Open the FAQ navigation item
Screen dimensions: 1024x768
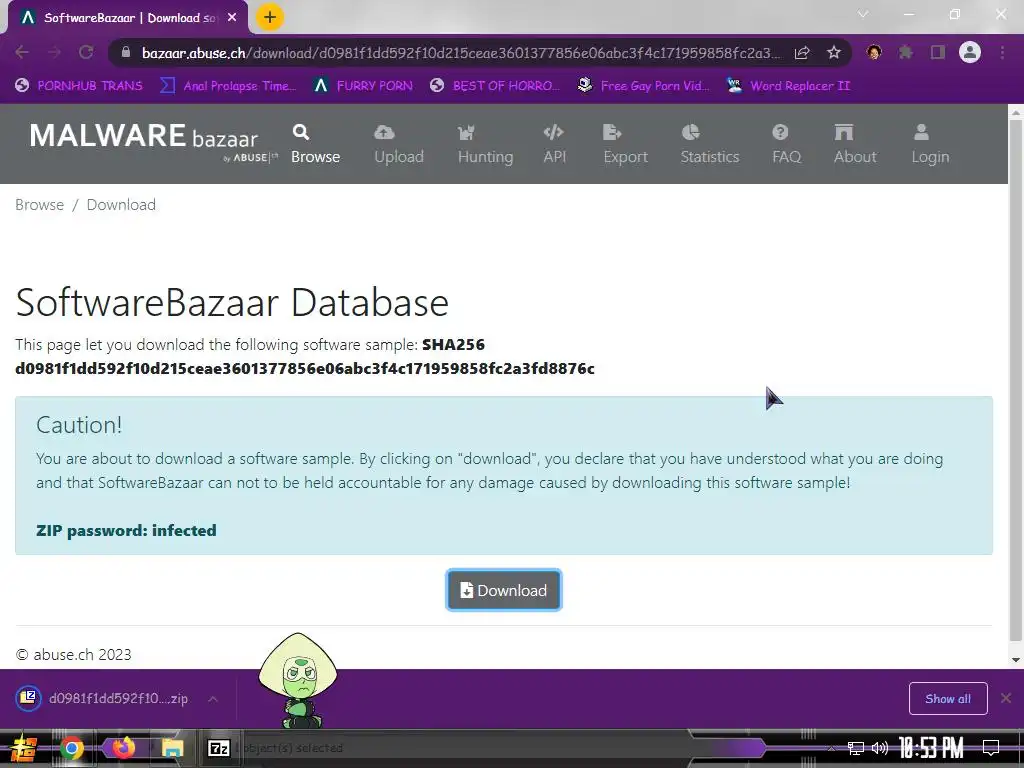coord(786,144)
